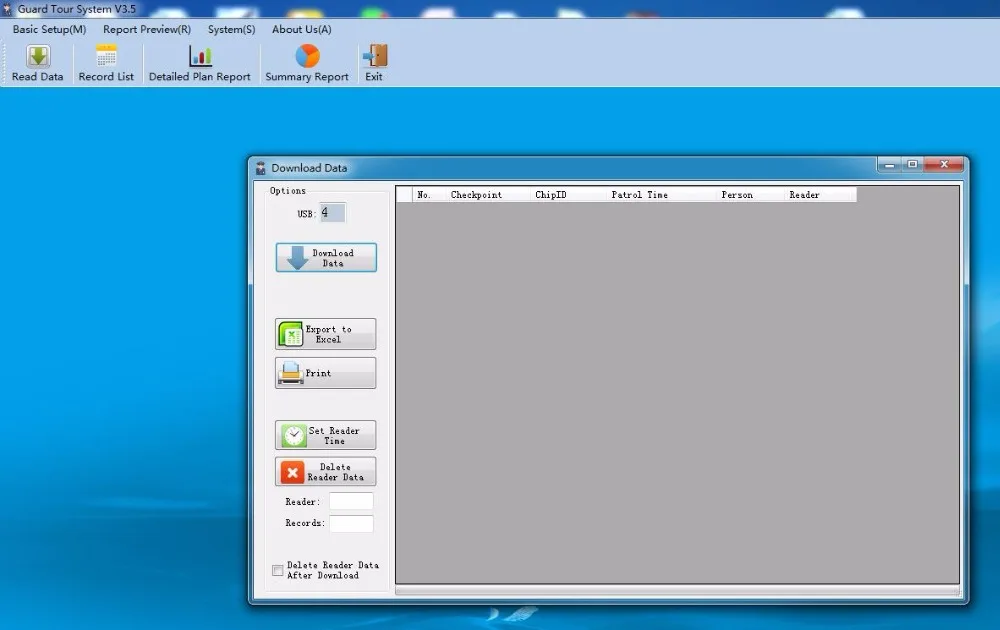Click the ChipID column header
Image resolution: width=1000 pixels, height=630 pixels.
(x=568, y=194)
